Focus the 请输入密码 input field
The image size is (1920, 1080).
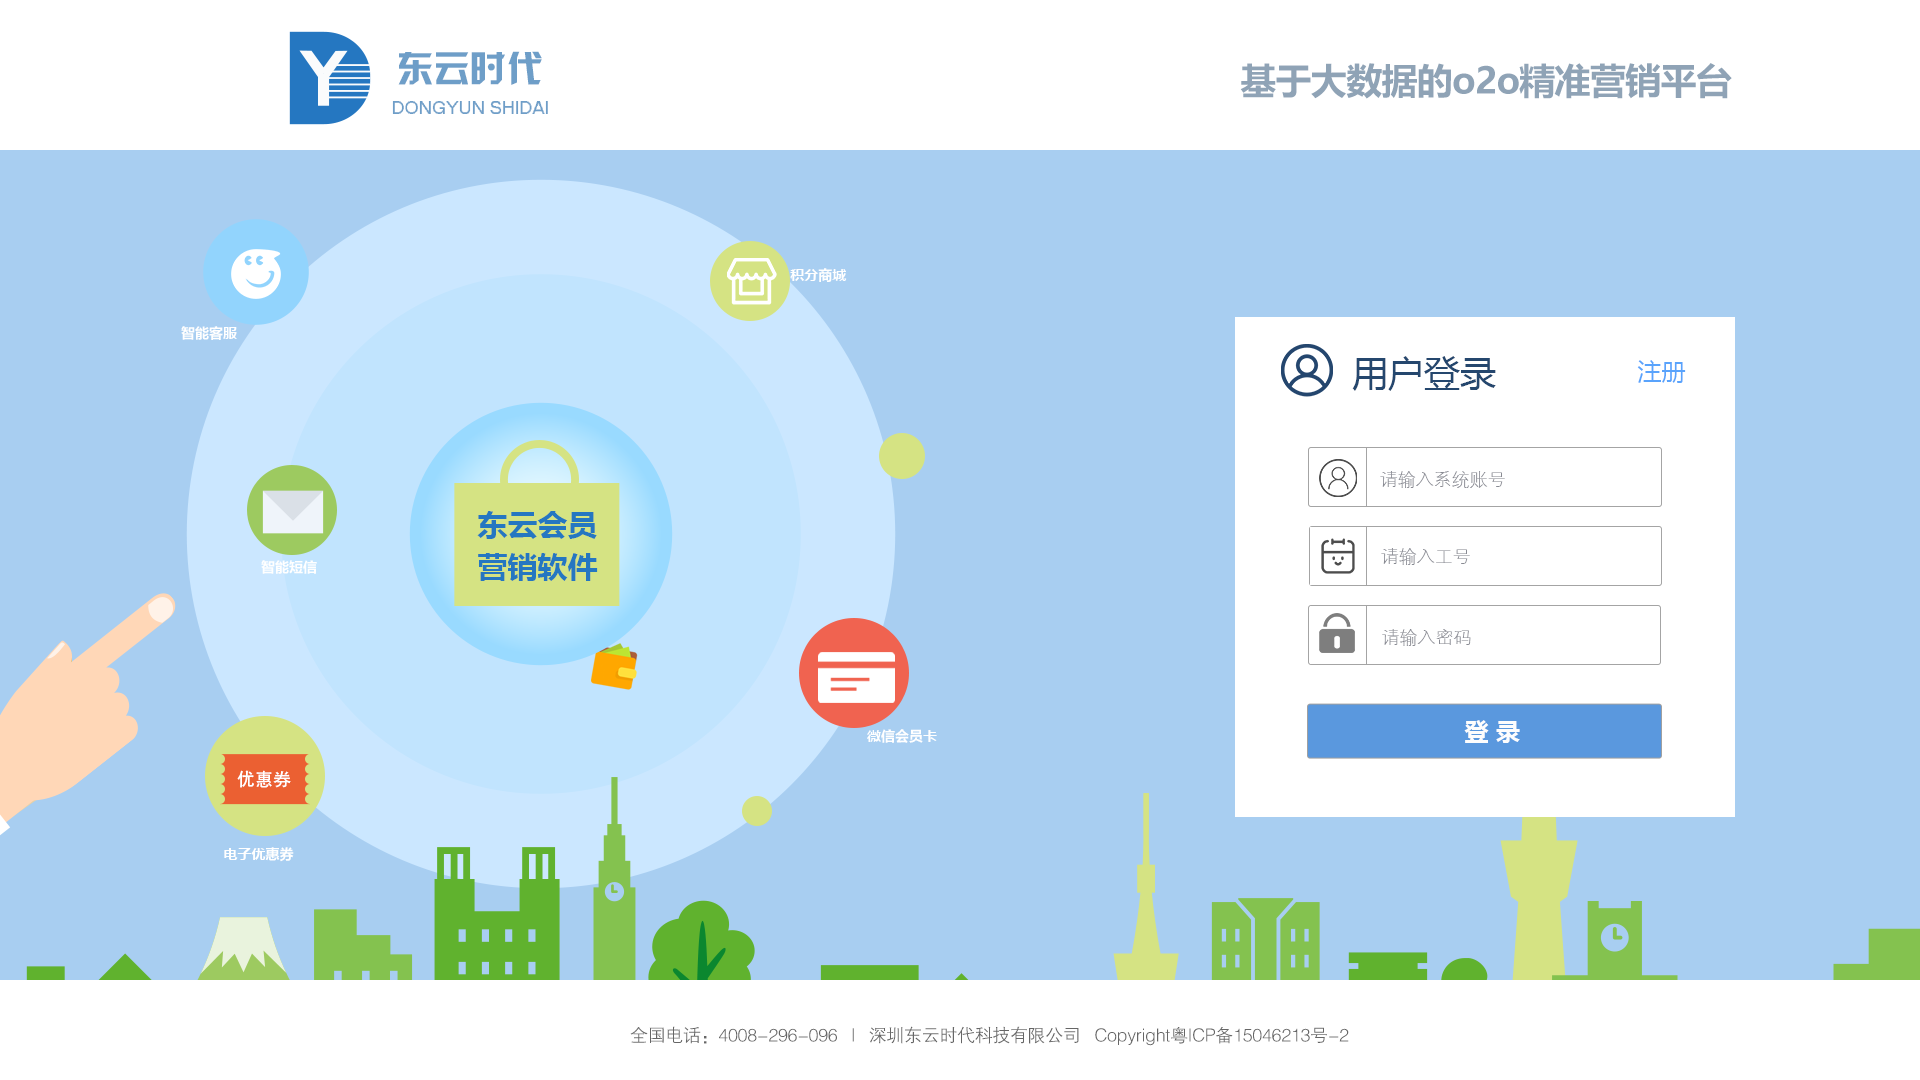1513,636
